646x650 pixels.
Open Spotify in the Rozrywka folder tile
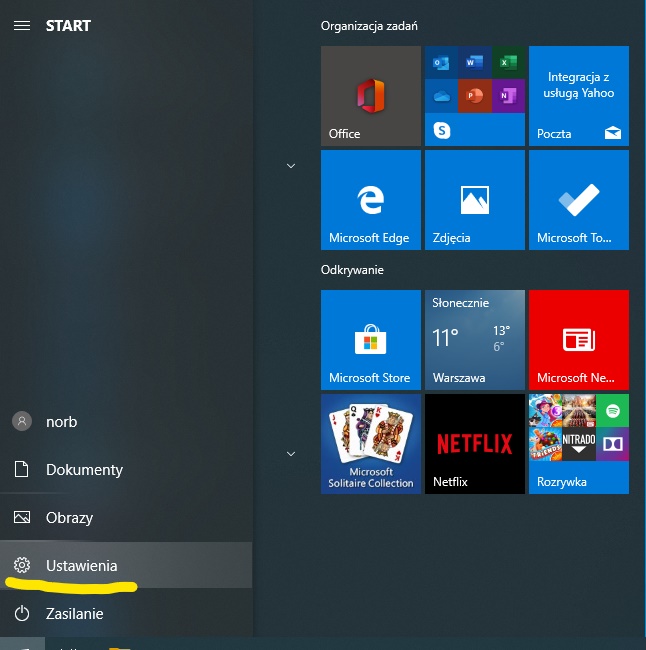612,411
